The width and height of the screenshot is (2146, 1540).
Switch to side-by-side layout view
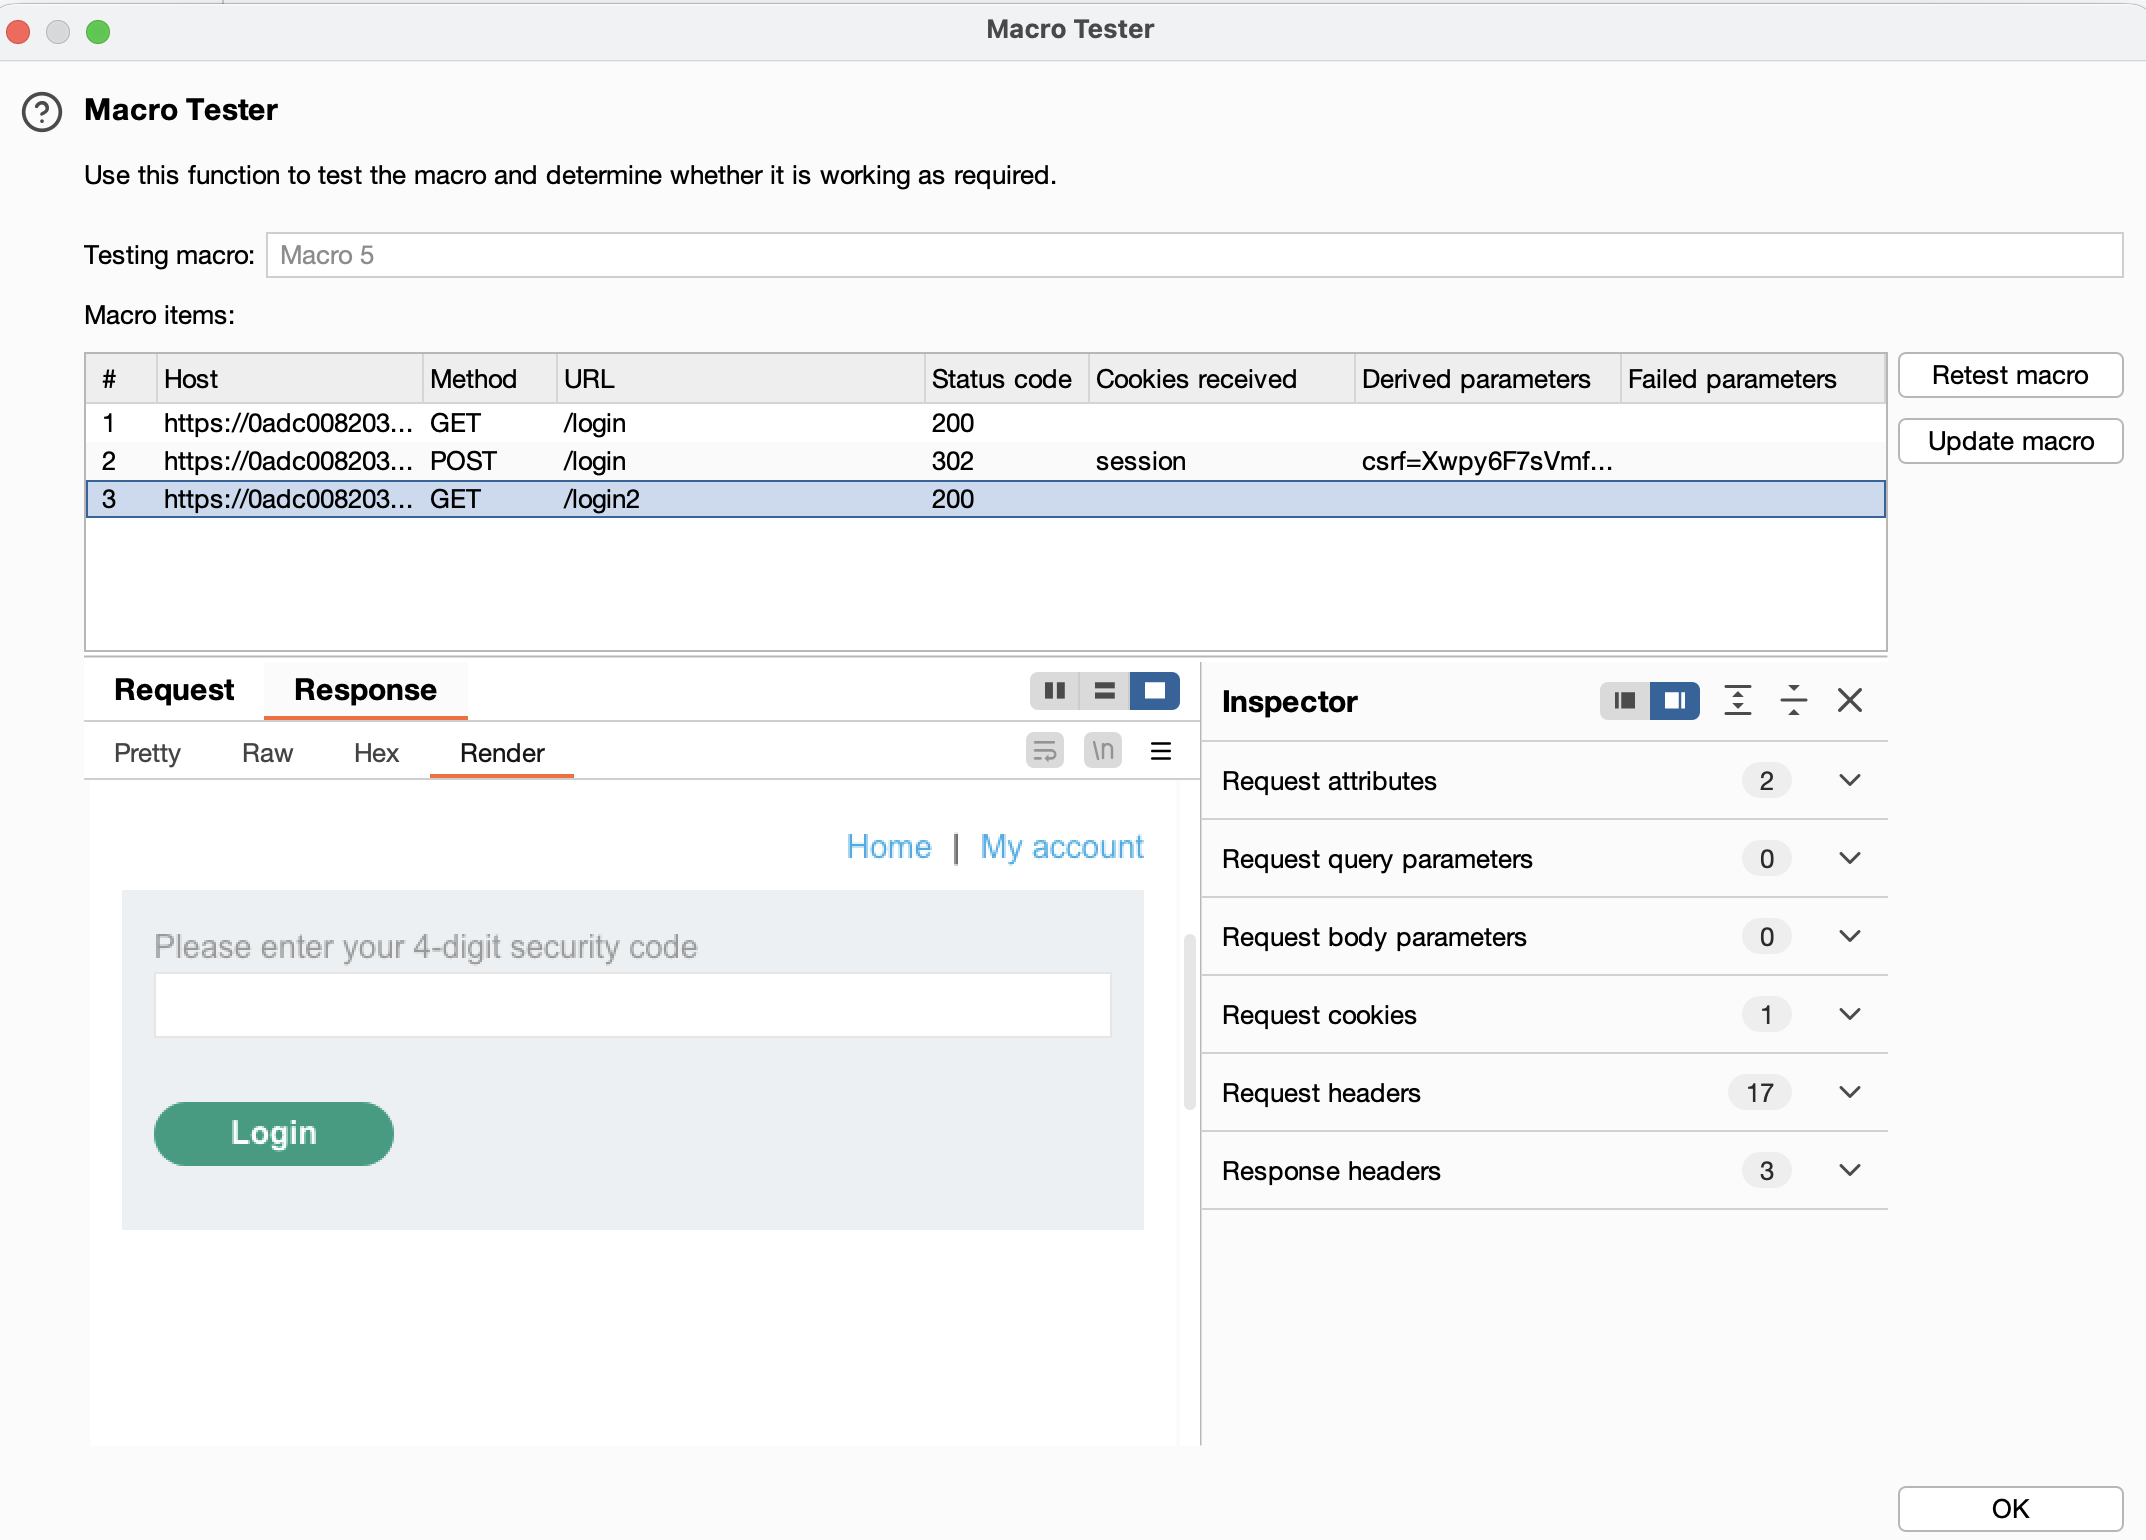coord(1054,691)
